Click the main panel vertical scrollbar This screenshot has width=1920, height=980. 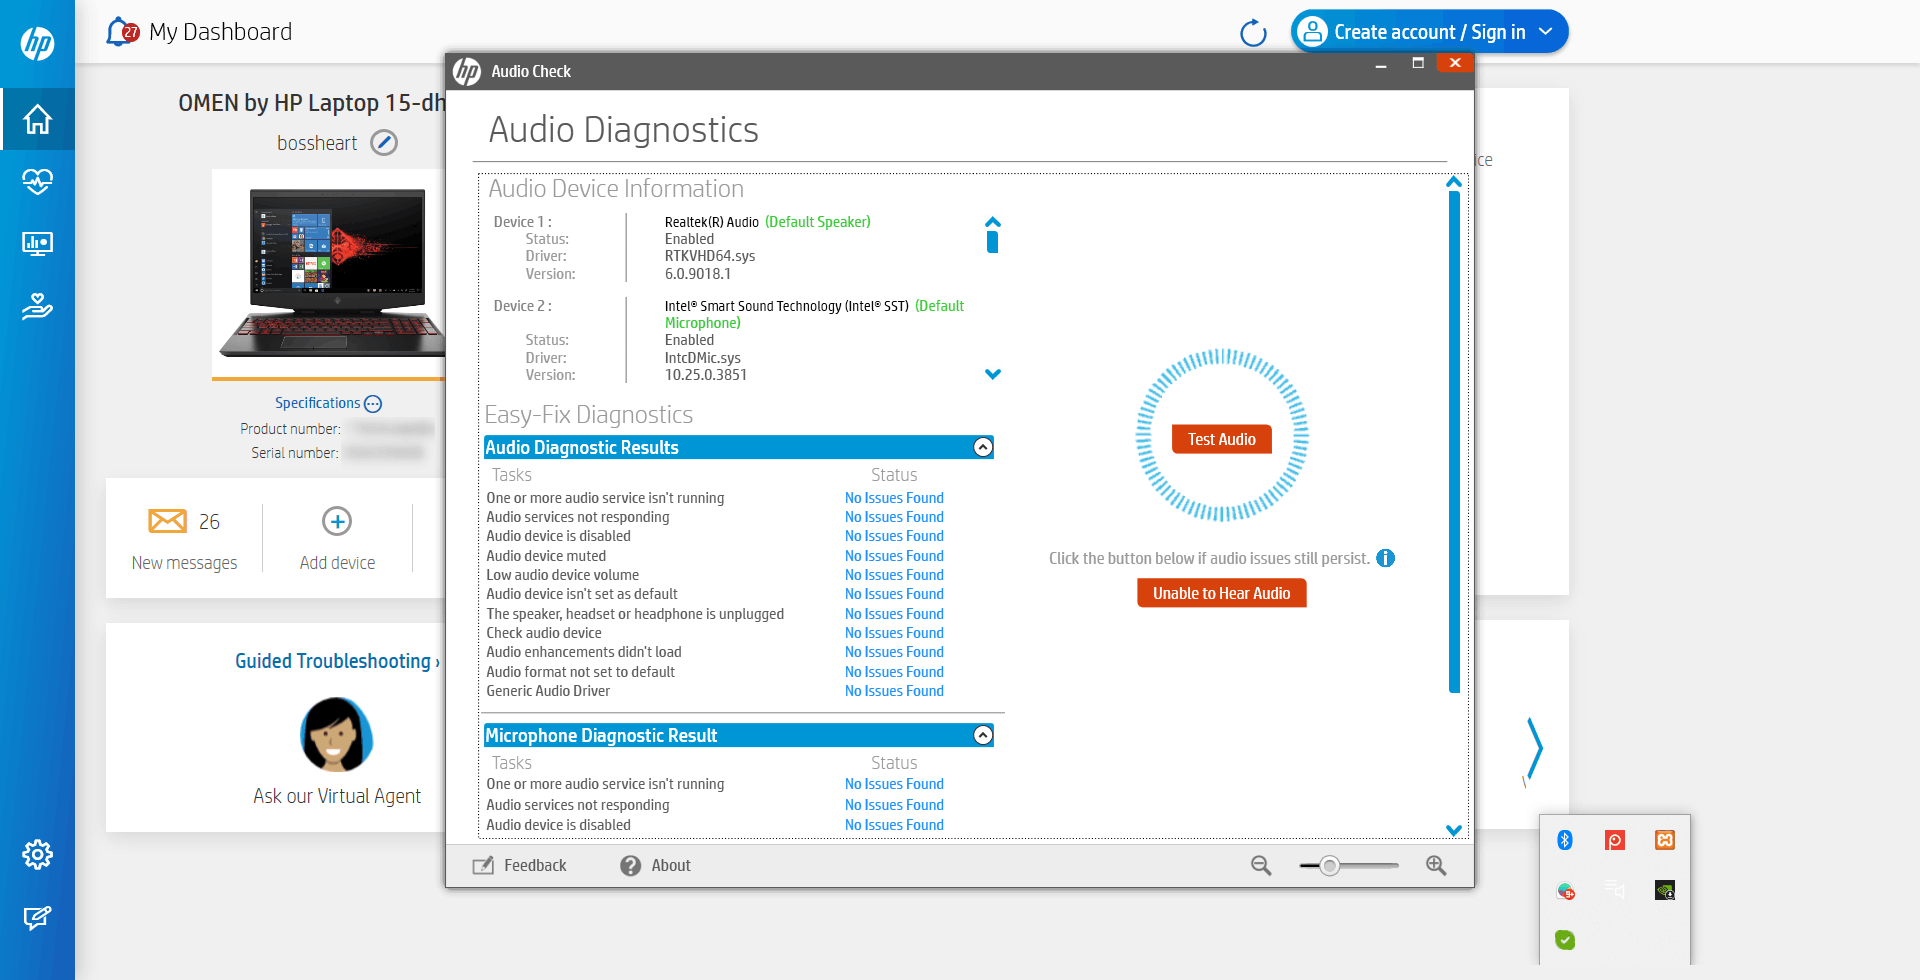click(1454, 442)
